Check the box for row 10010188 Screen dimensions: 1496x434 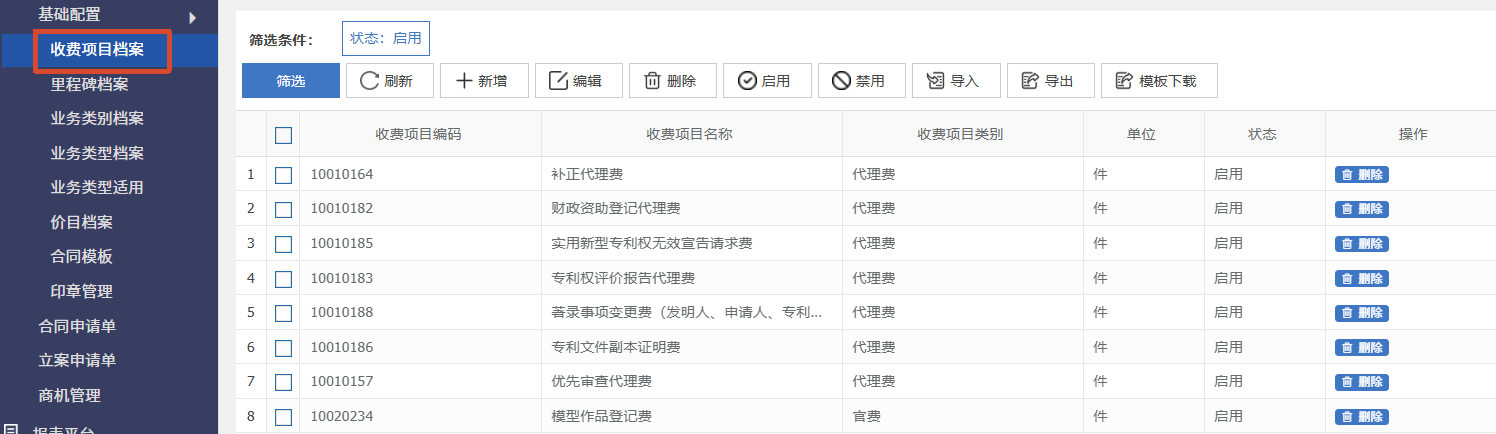point(283,312)
